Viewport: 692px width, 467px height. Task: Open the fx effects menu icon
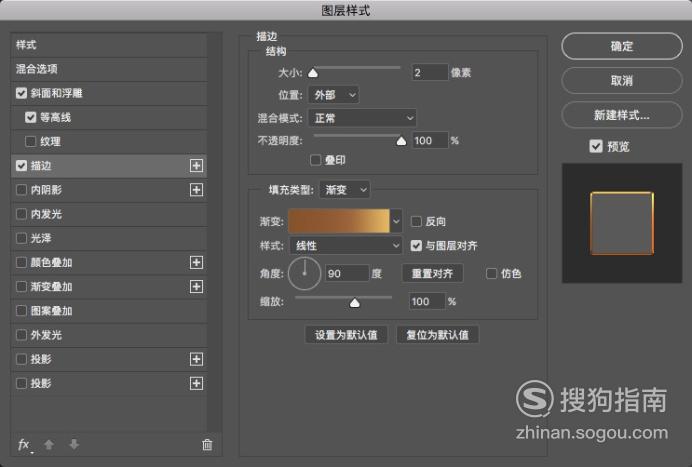[x=24, y=444]
